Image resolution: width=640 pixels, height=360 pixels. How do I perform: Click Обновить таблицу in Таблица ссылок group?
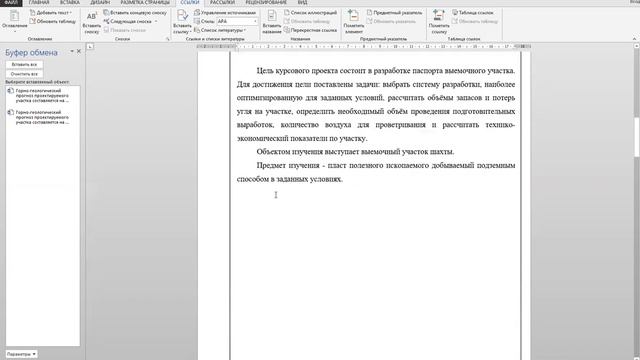point(475,21)
